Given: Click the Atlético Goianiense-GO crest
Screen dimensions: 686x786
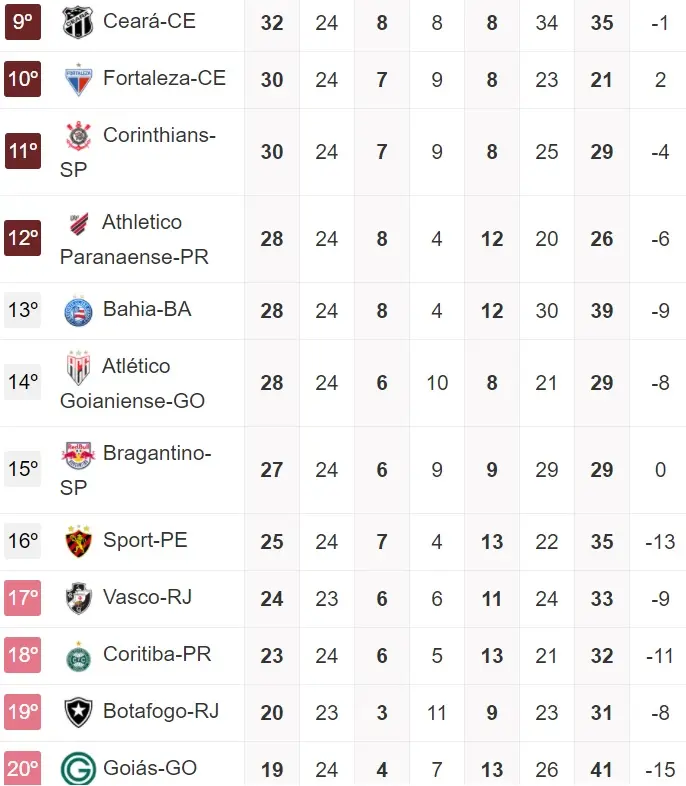Looking at the screenshot, I should (x=78, y=367).
